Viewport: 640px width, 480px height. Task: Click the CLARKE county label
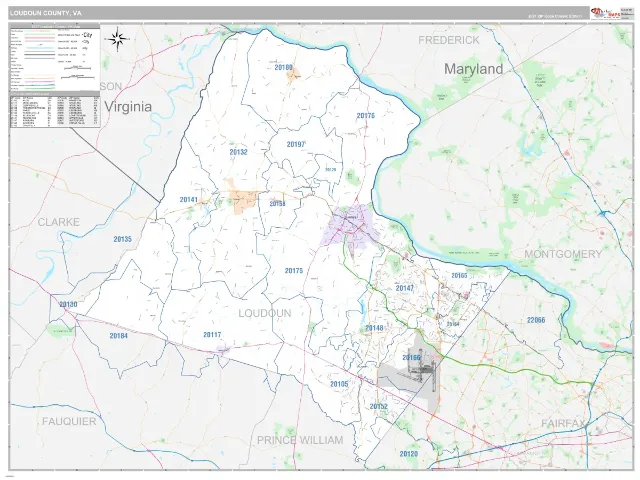coord(59,222)
